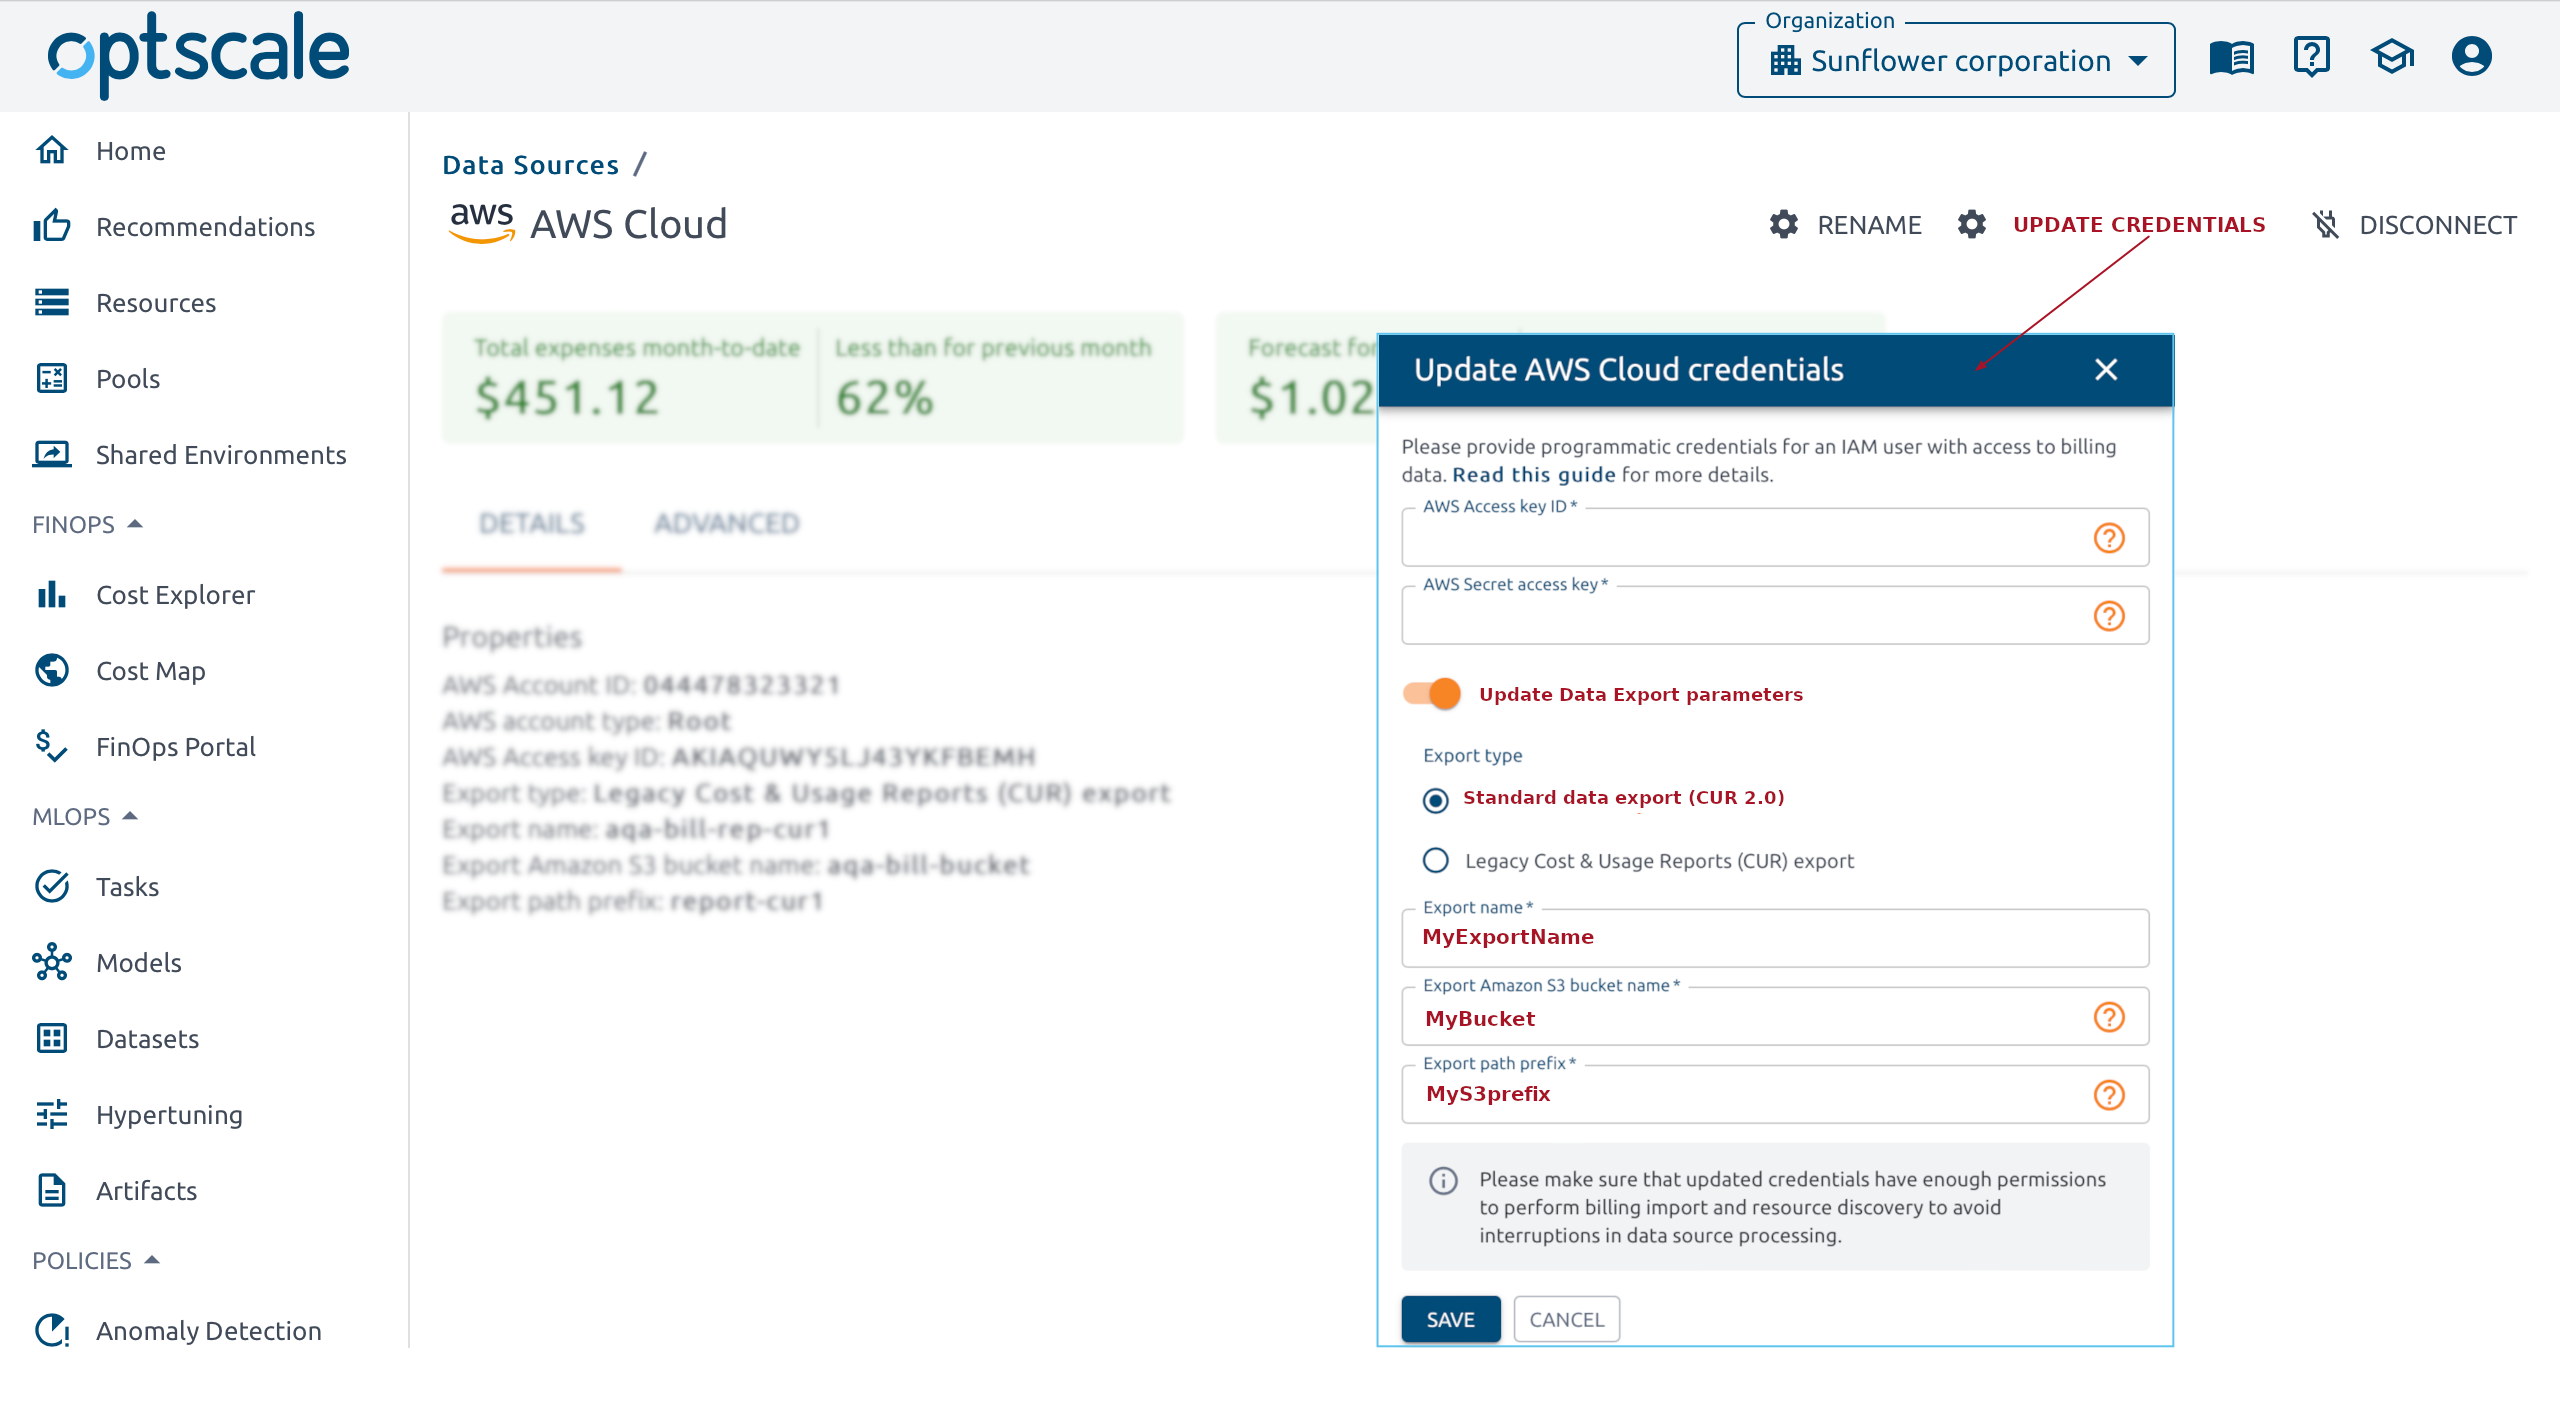
Task: Click the CANCEL button
Action: click(1567, 1320)
